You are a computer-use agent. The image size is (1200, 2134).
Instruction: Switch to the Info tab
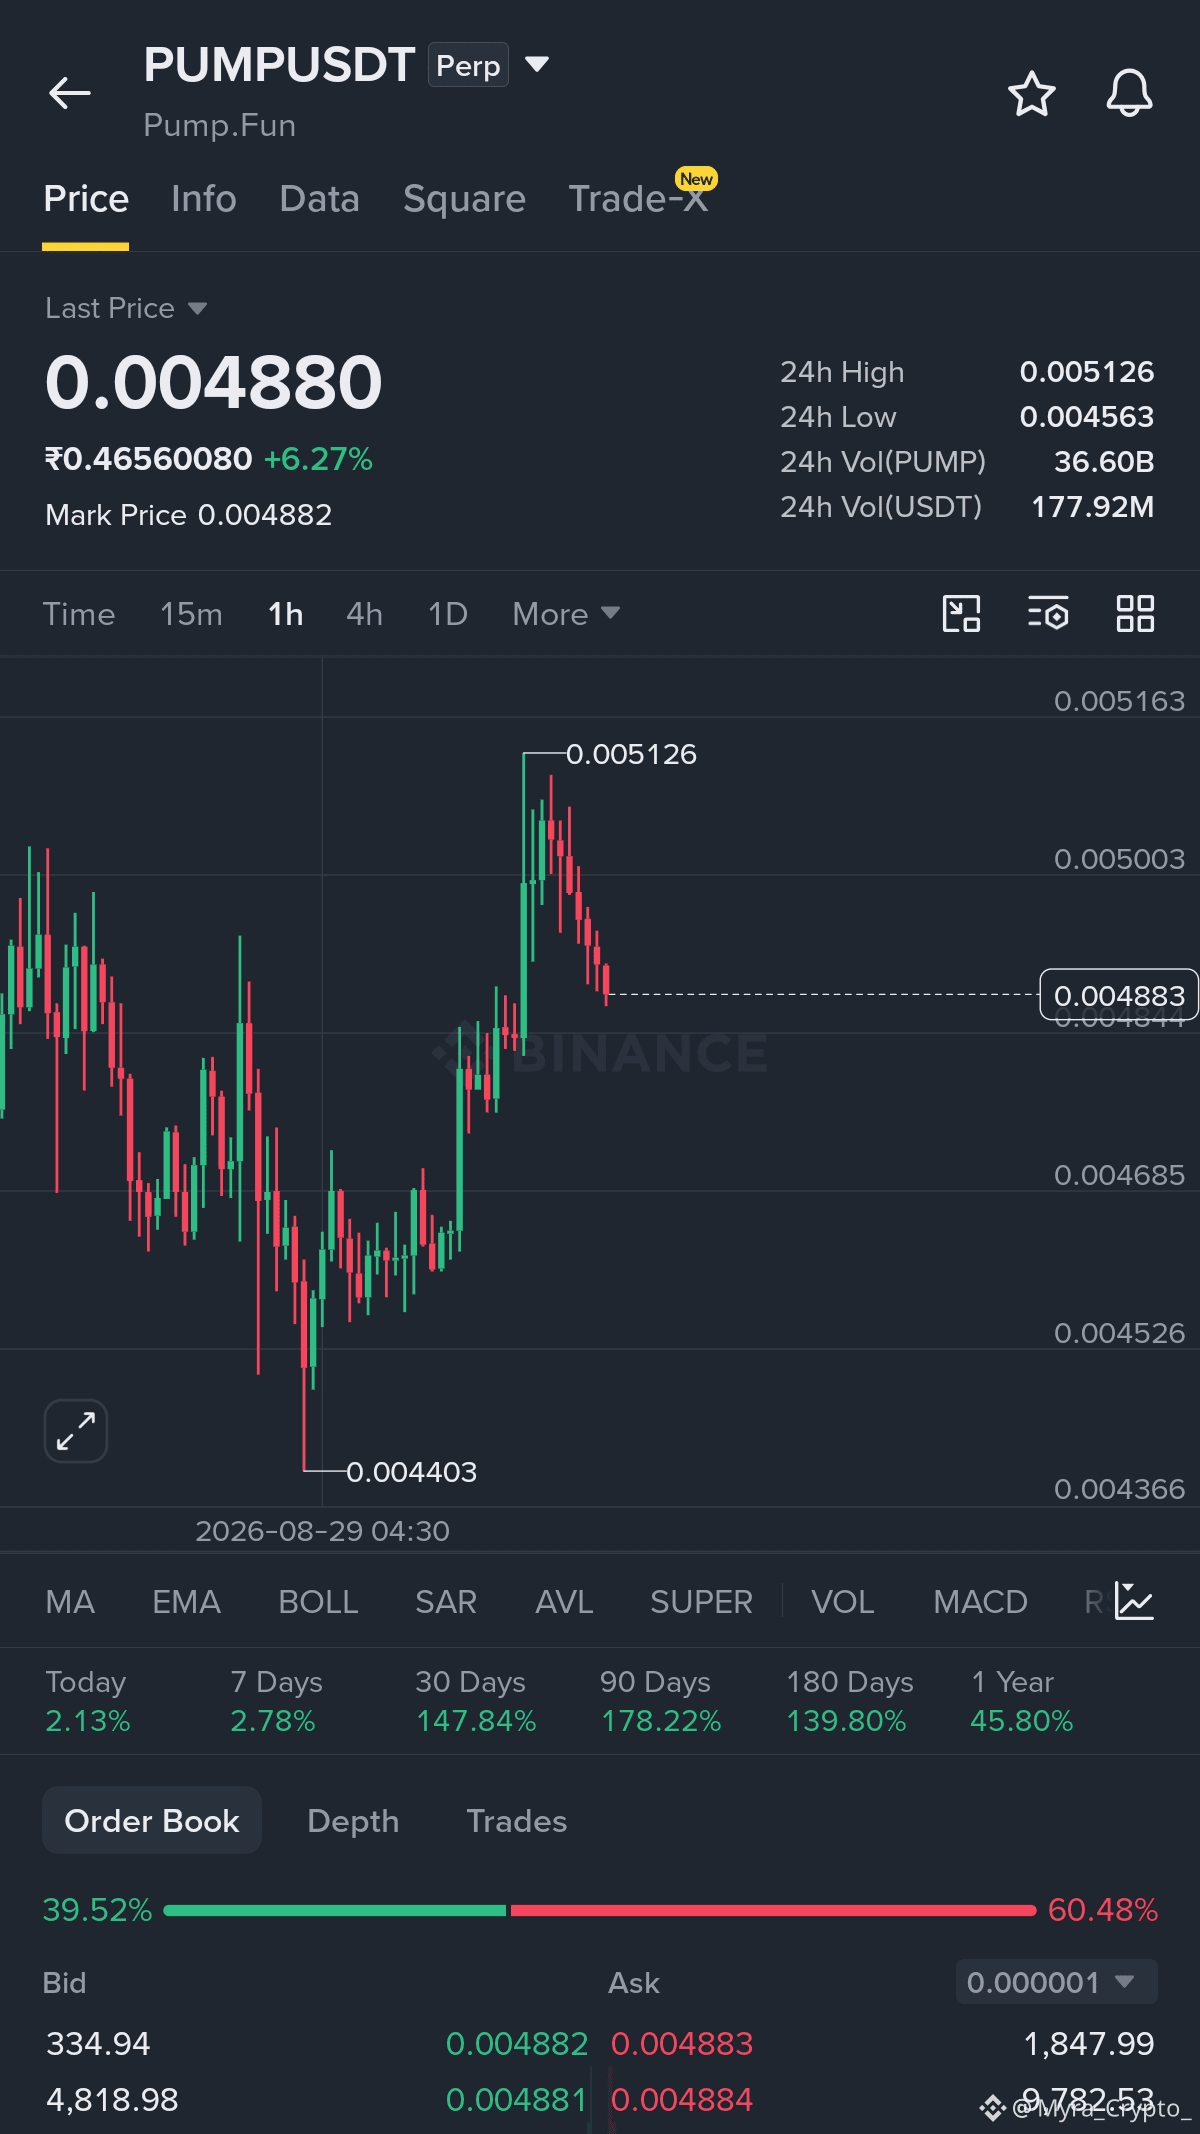[204, 199]
